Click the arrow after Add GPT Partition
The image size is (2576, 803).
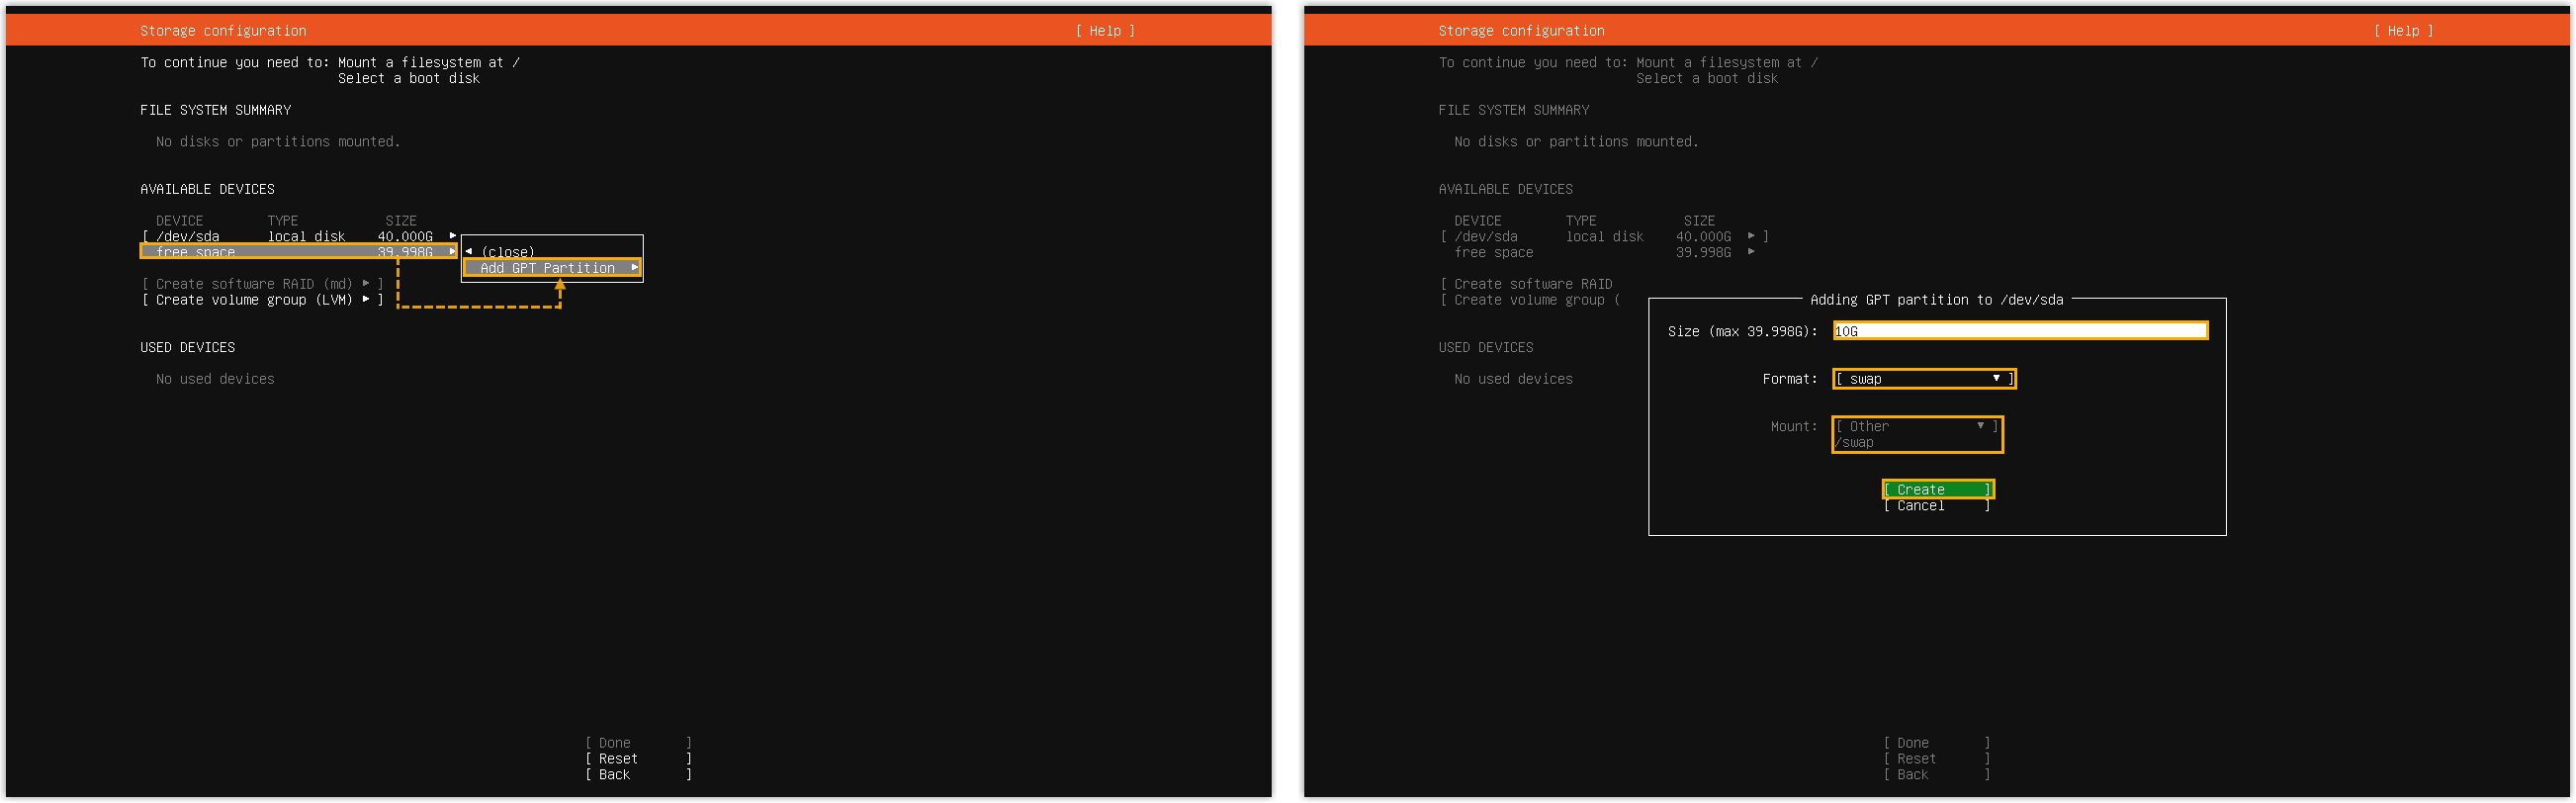pos(634,268)
